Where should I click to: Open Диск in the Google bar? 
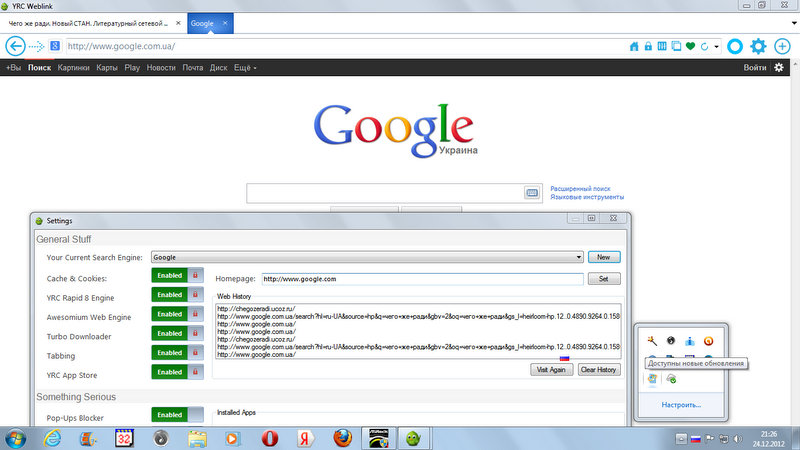(x=218, y=67)
